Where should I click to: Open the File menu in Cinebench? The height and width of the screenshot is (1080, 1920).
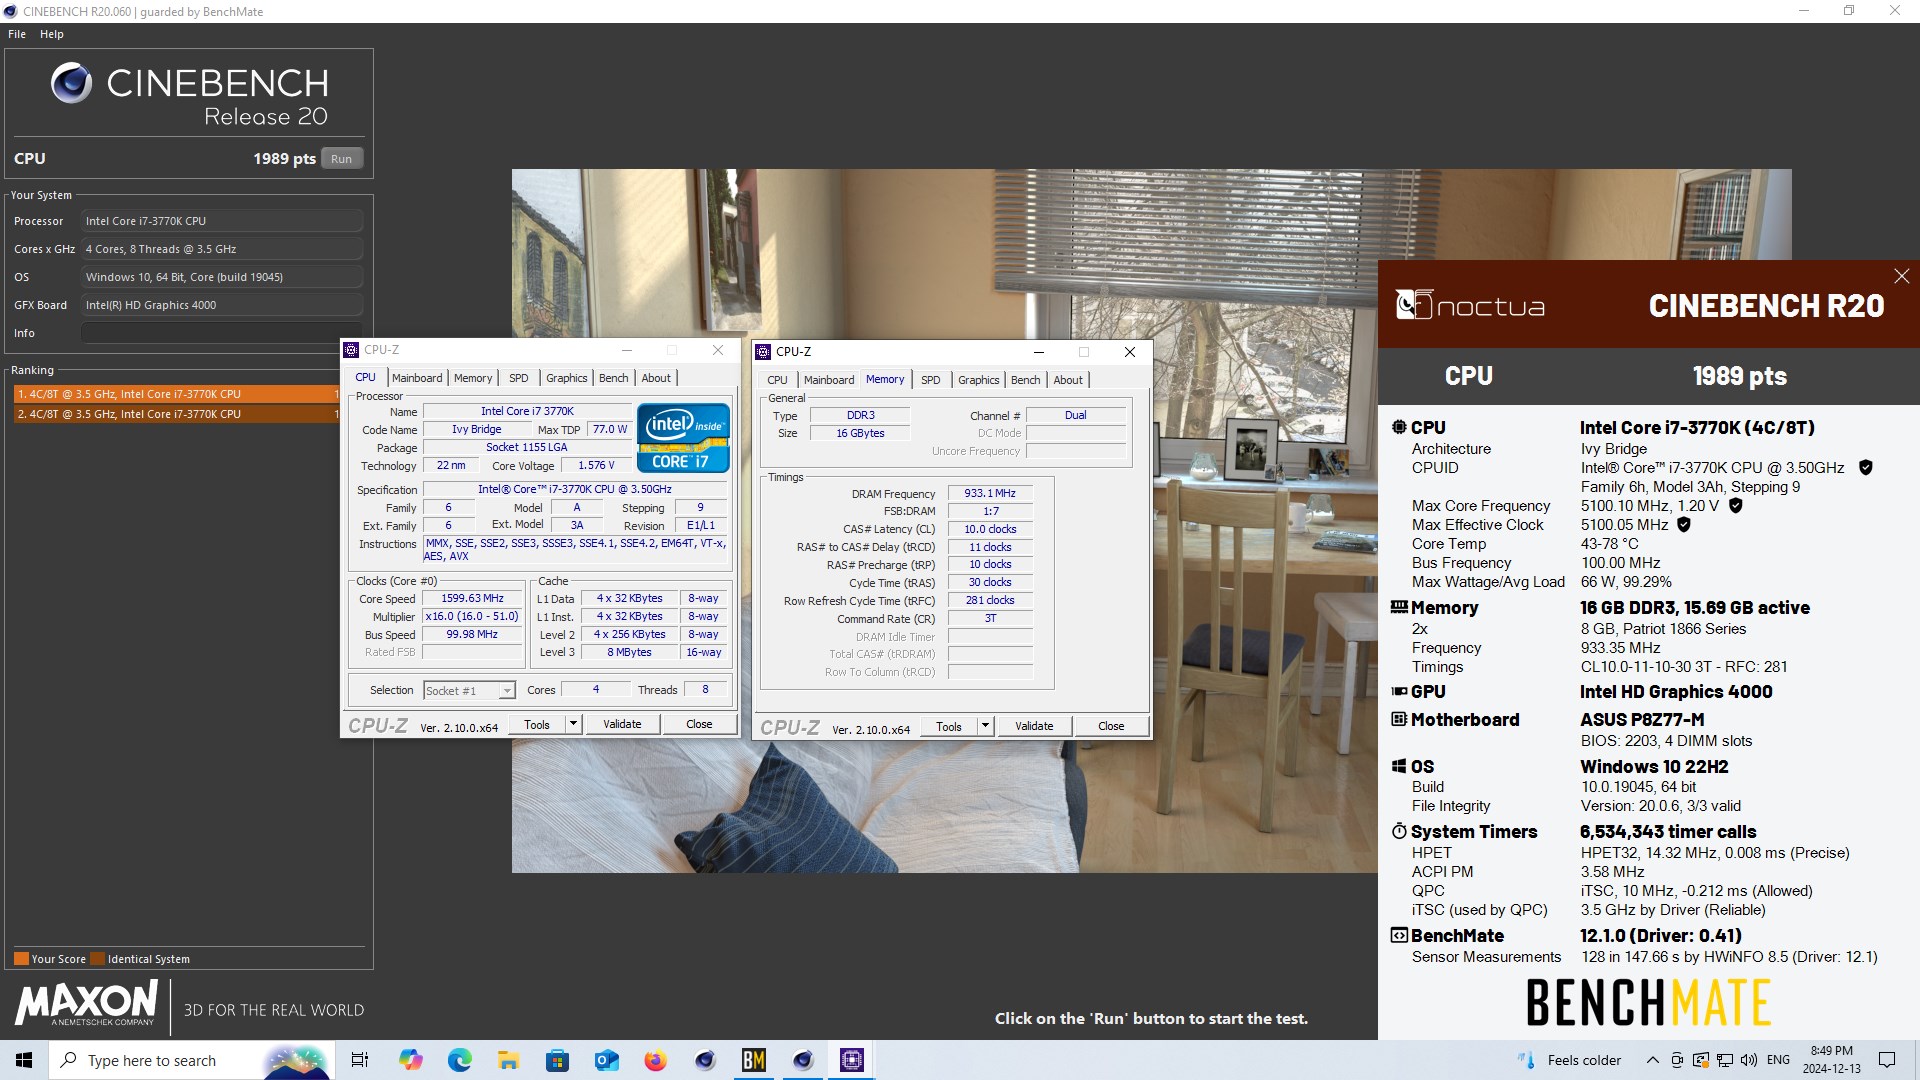tap(17, 34)
